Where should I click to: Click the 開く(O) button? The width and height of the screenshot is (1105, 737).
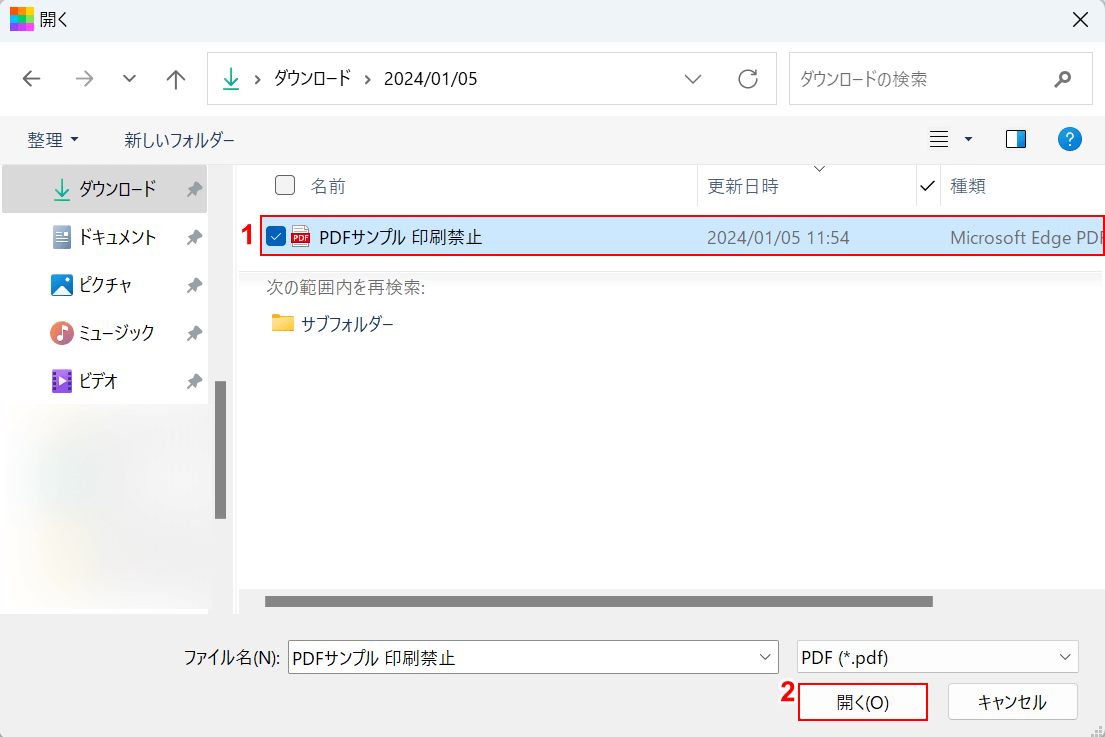pos(863,702)
